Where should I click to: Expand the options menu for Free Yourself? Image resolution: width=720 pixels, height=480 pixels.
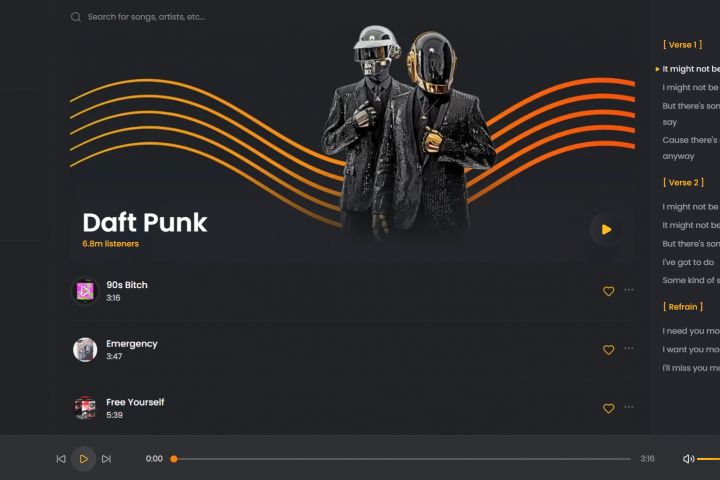pos(629,407)
